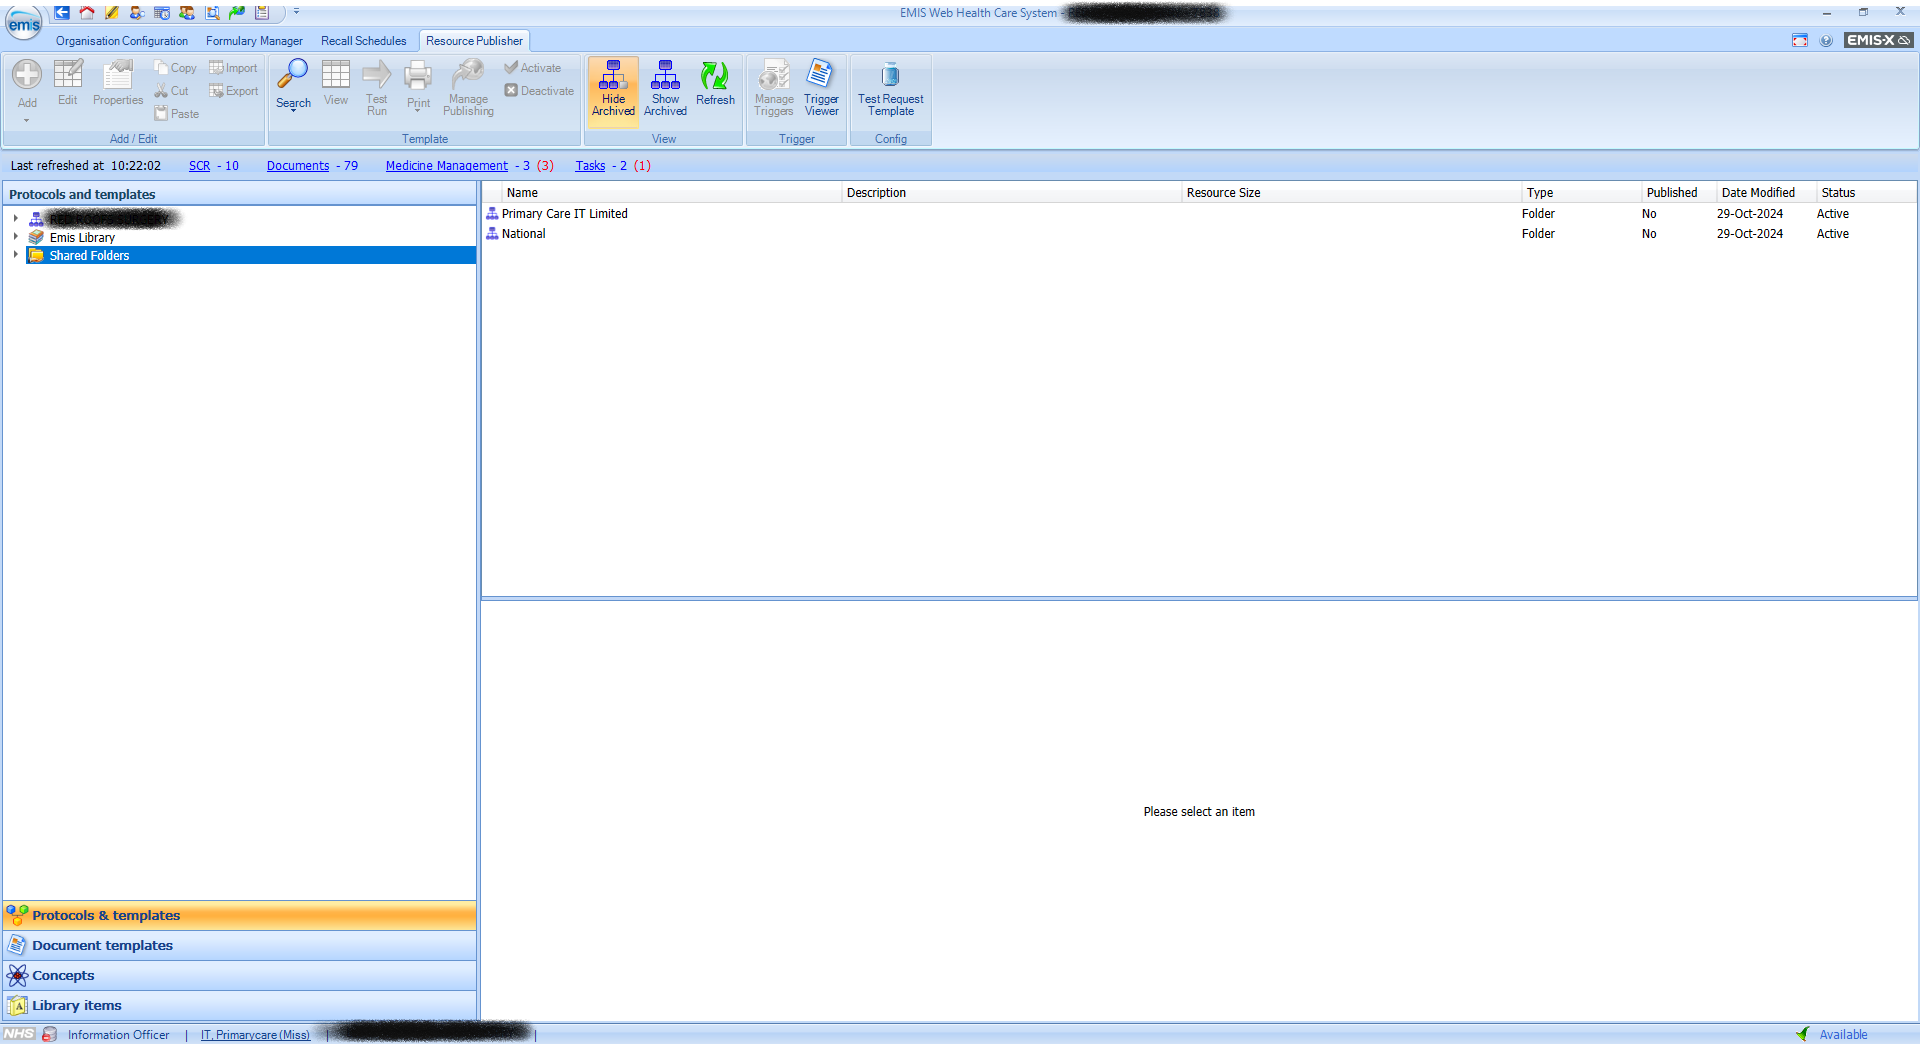Open Concepts navigation pane
Viewport: 1920px width, 1044px height.
[240, 976]
